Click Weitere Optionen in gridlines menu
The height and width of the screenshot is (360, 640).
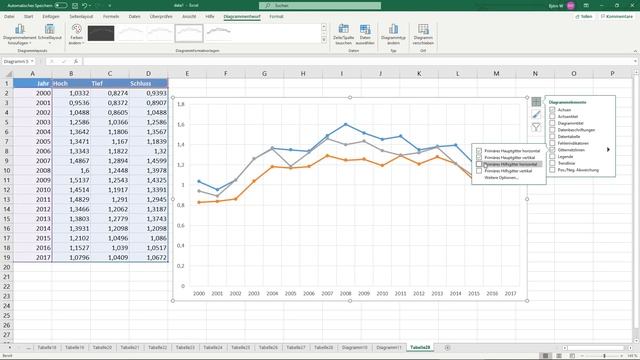click(x=501, y=178)
